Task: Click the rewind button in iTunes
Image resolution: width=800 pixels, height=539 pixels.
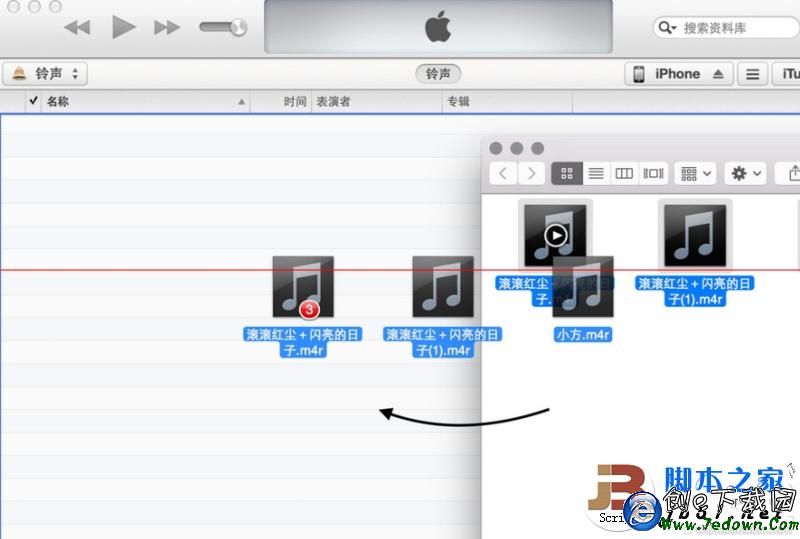Action: point(78,27)
